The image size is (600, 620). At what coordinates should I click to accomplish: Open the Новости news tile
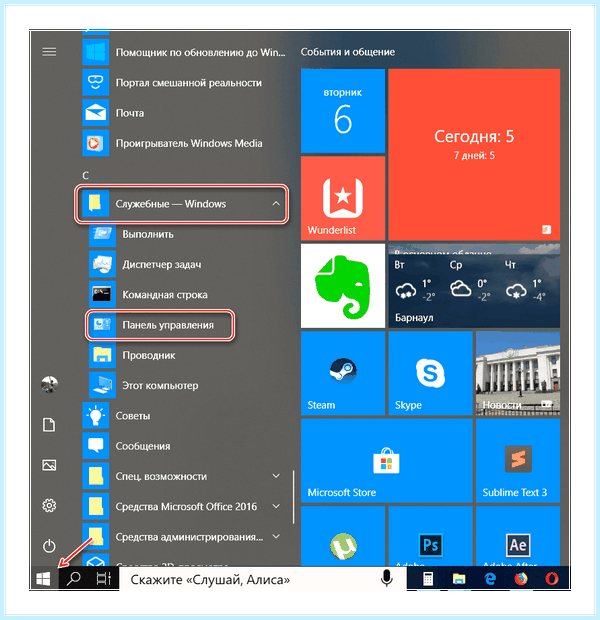coord(518,373)
